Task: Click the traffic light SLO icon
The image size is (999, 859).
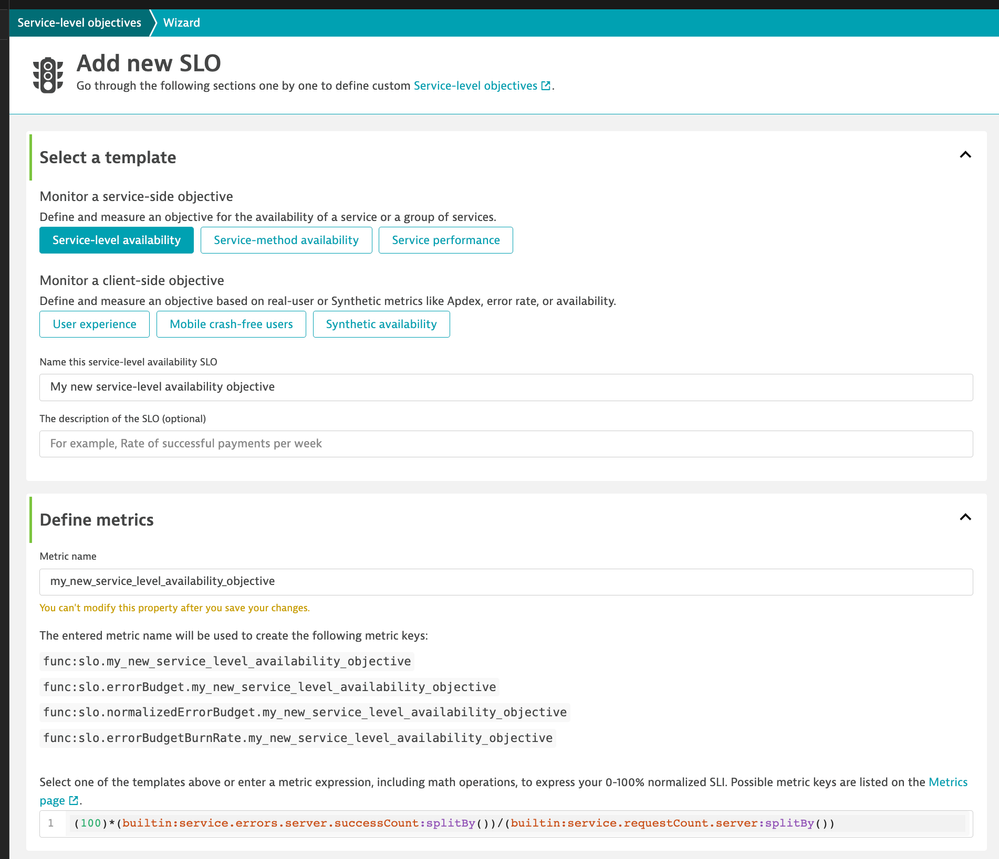Action: pos(48,75)
